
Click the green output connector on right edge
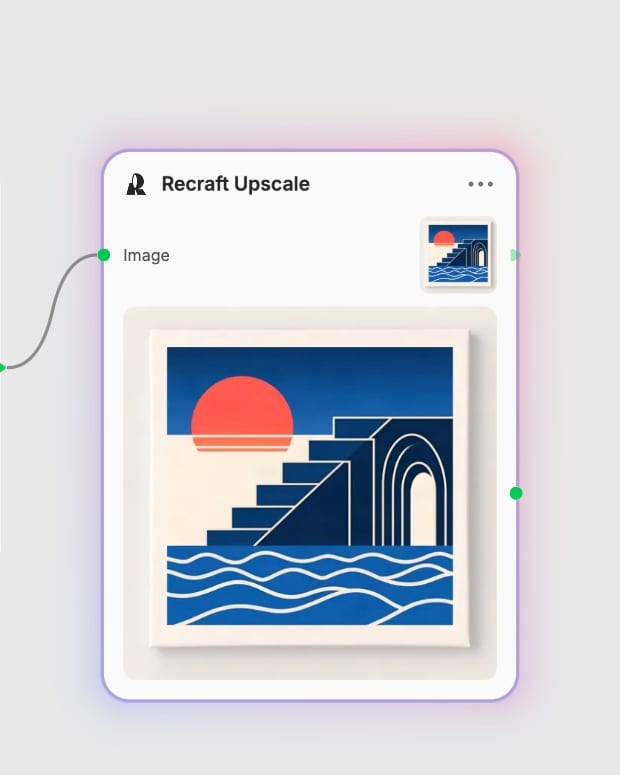[x=516, y=493]
